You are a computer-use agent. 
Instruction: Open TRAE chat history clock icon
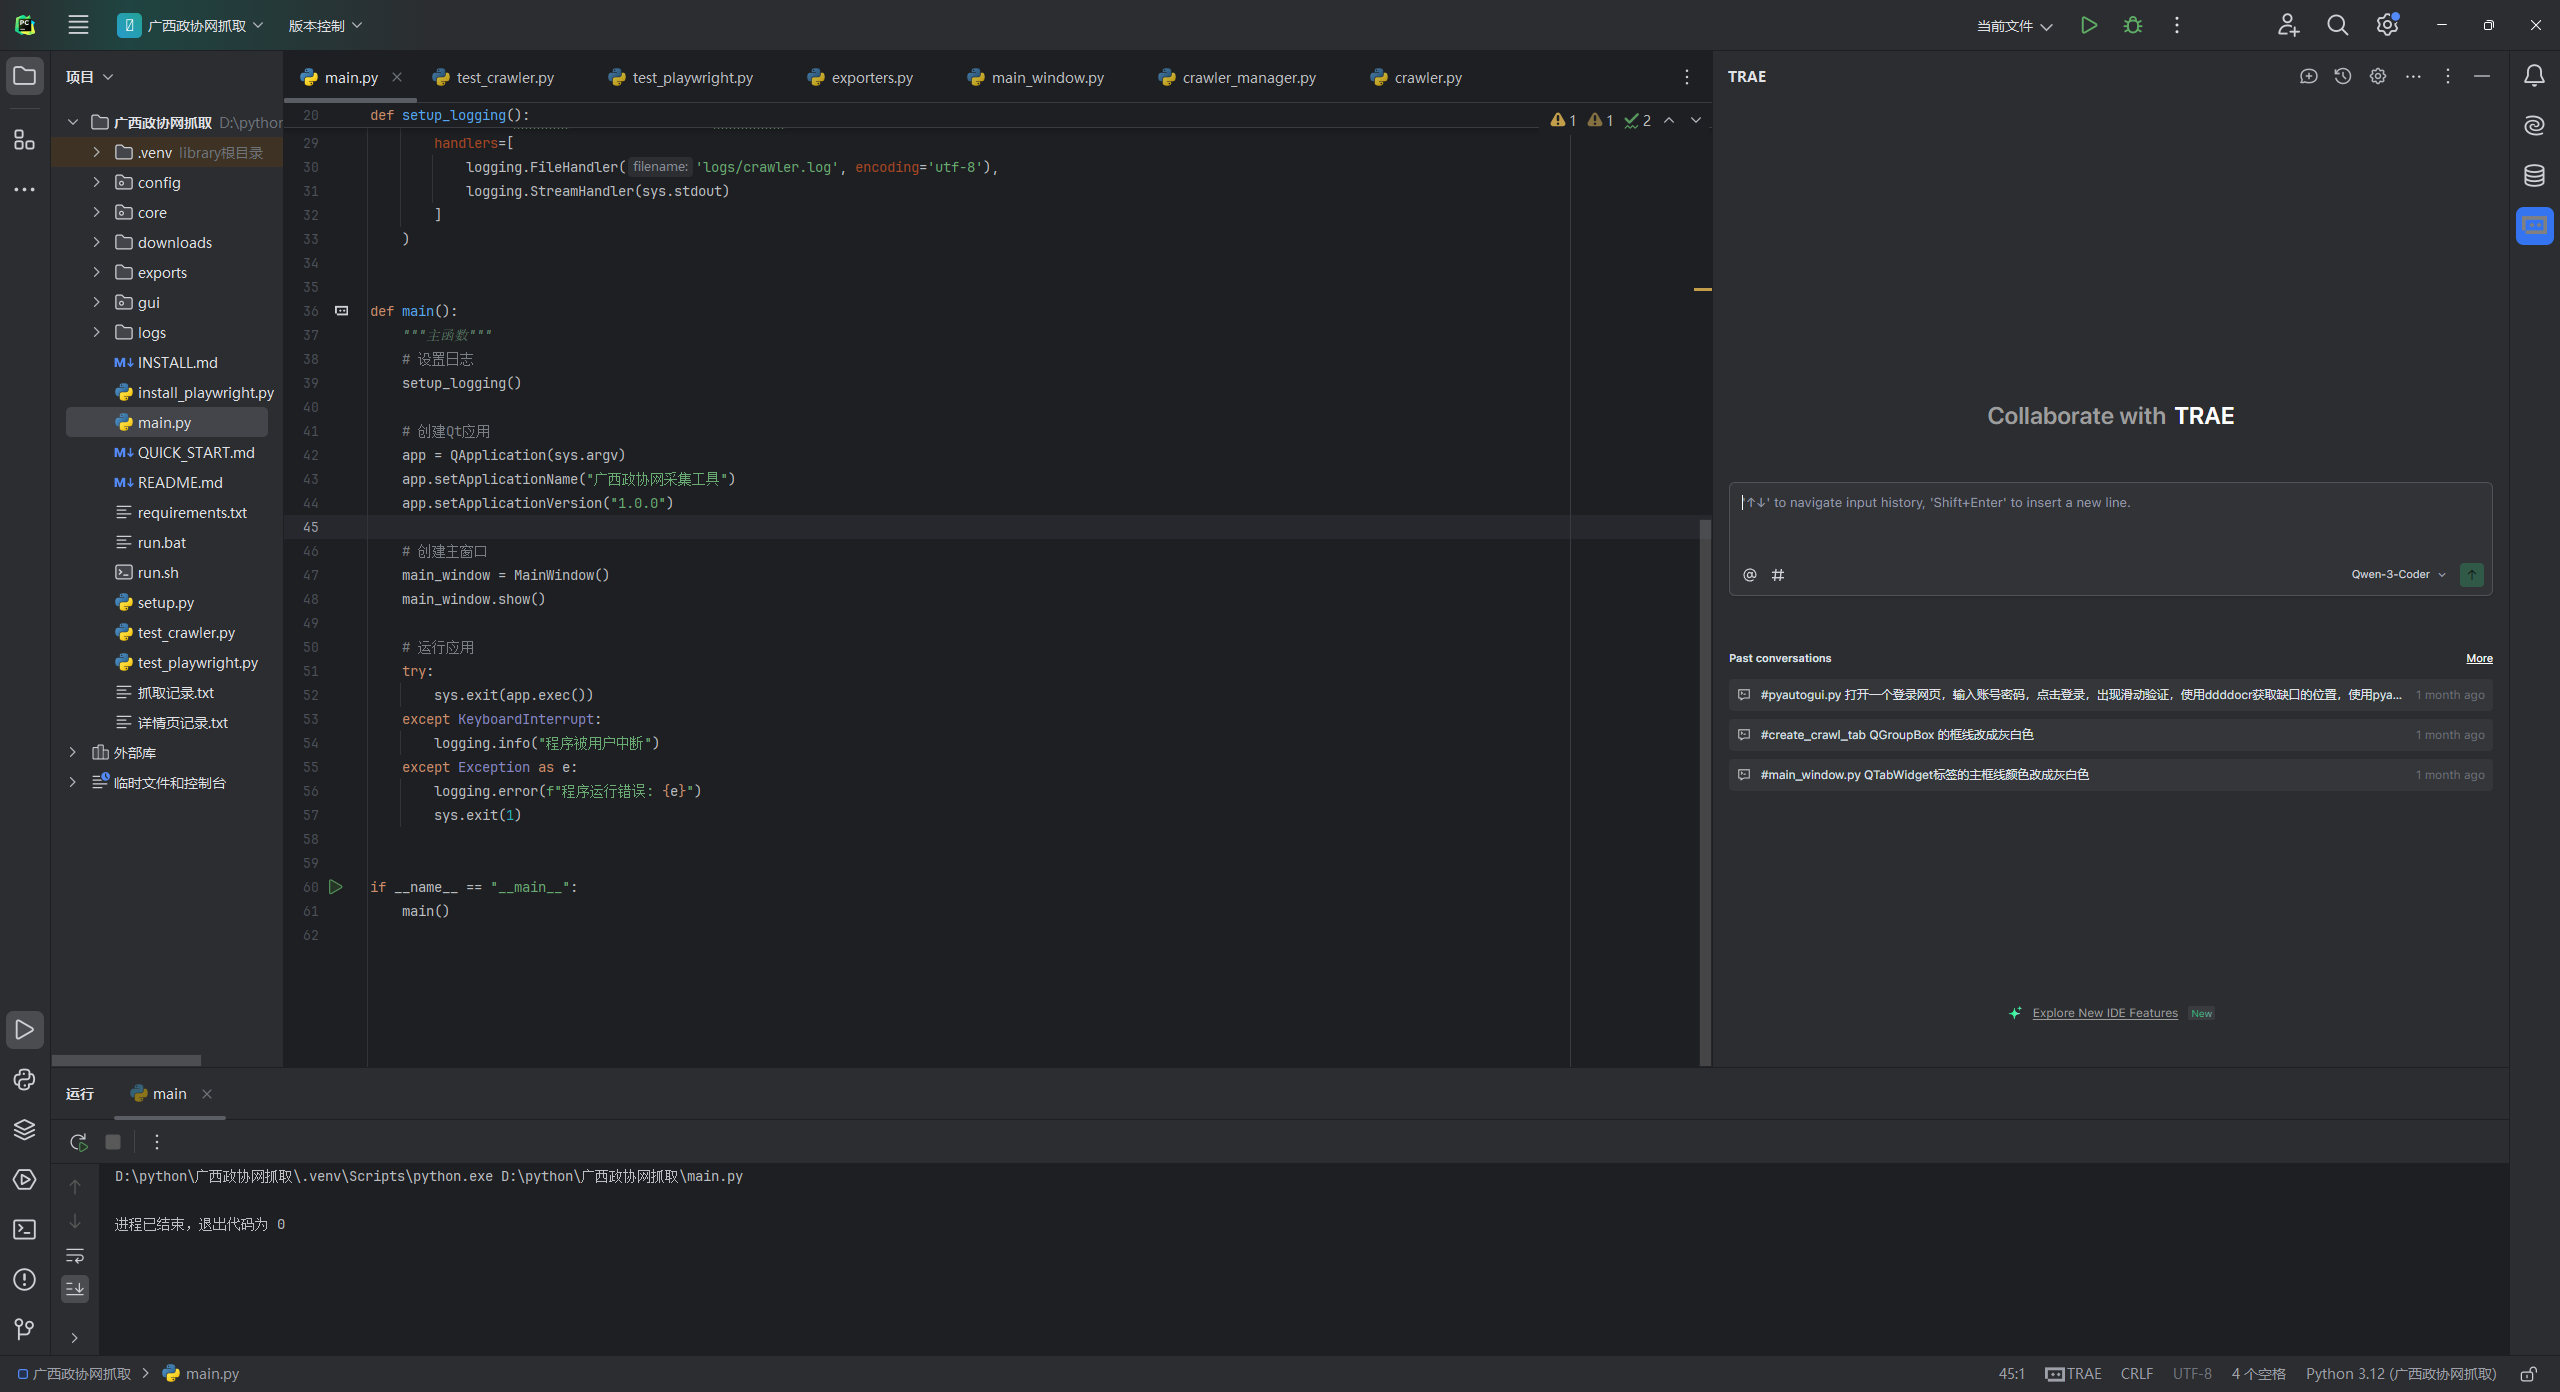coord(2344,76)
